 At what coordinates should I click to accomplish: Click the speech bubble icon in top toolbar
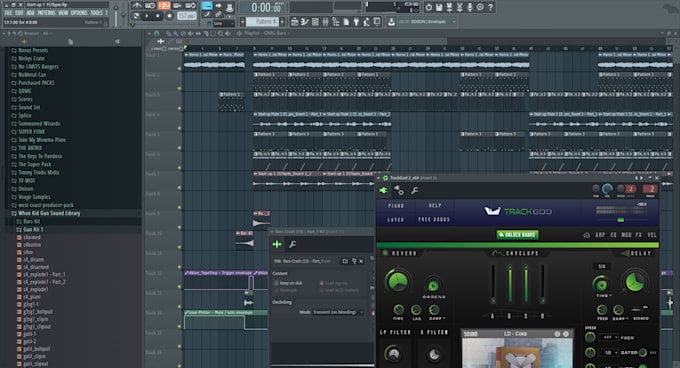tap(480, 7)
